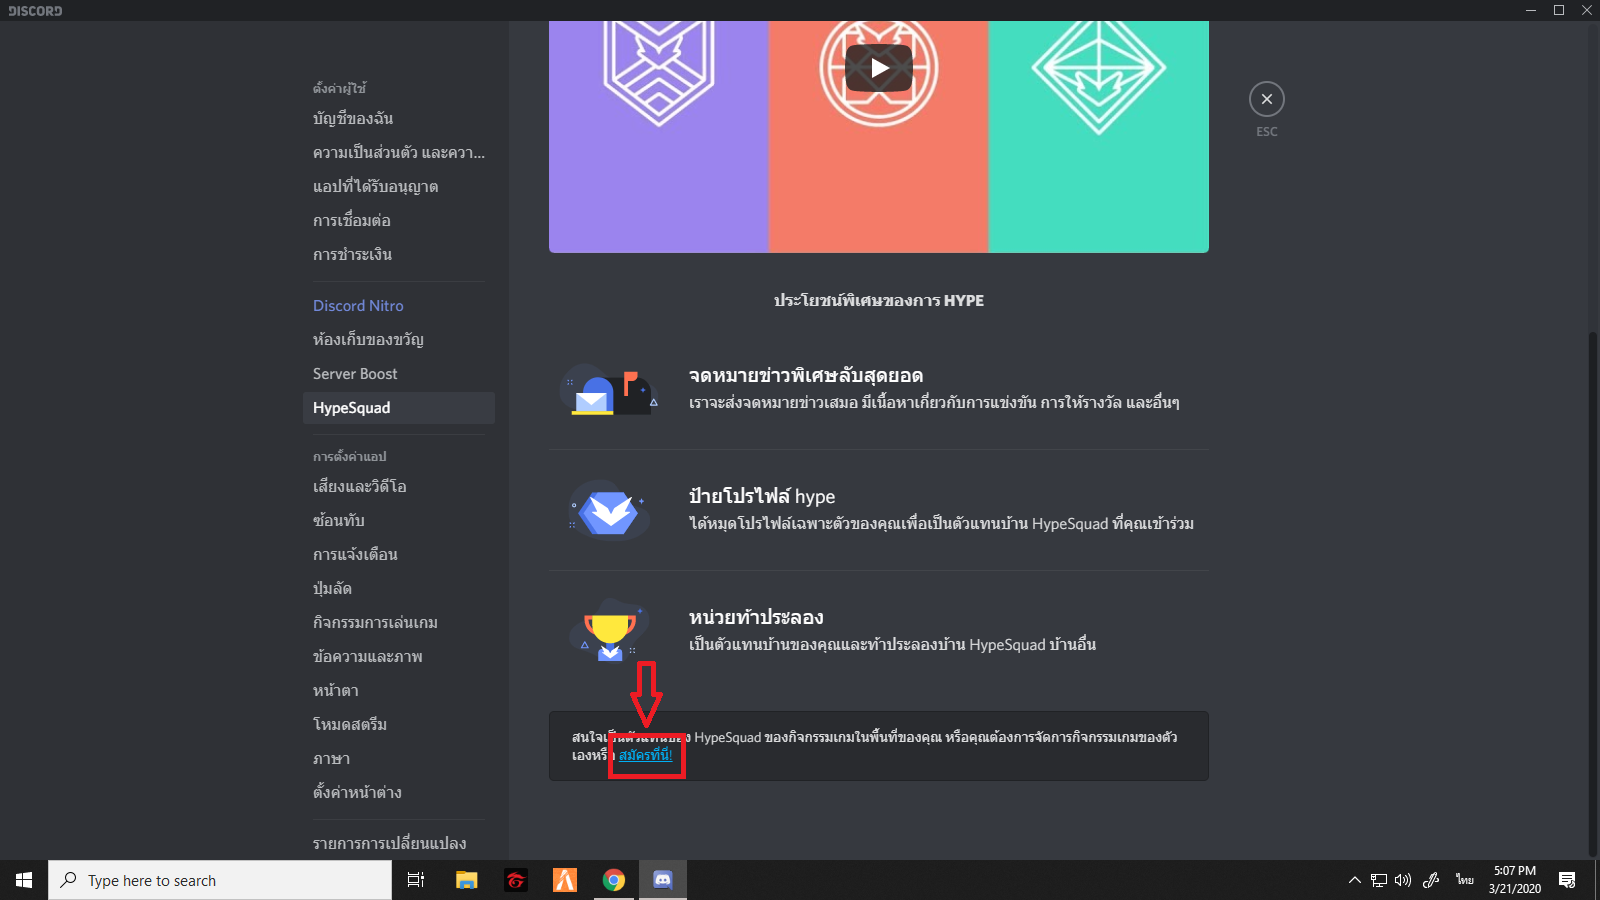Open the red Garena taskbar app
The width and height of the screenshot is (1600, 900).
pyautogui.click(x=516, y=880)
